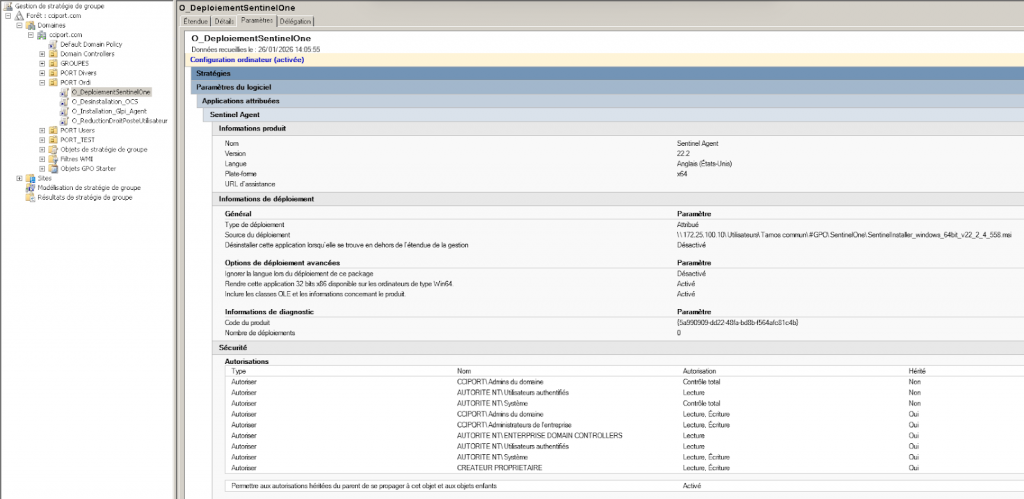The height and width of the screenshot is (499, 1024).
Task: Collapse the Informations produit section
Action: click(x=618, y=129)
